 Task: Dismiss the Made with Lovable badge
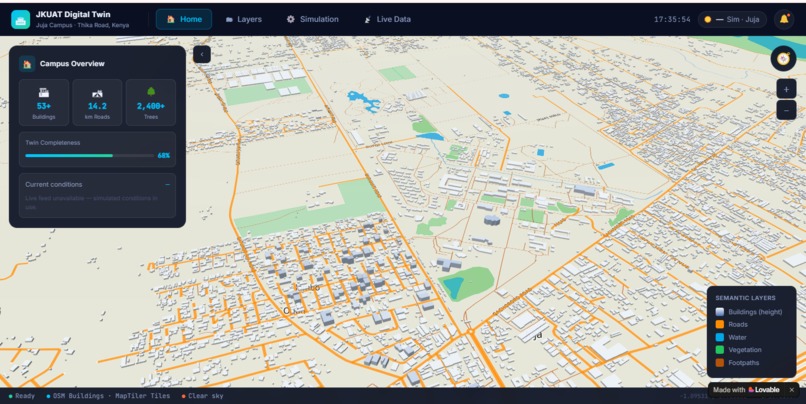pyautogui.click(x=792, y=390)
